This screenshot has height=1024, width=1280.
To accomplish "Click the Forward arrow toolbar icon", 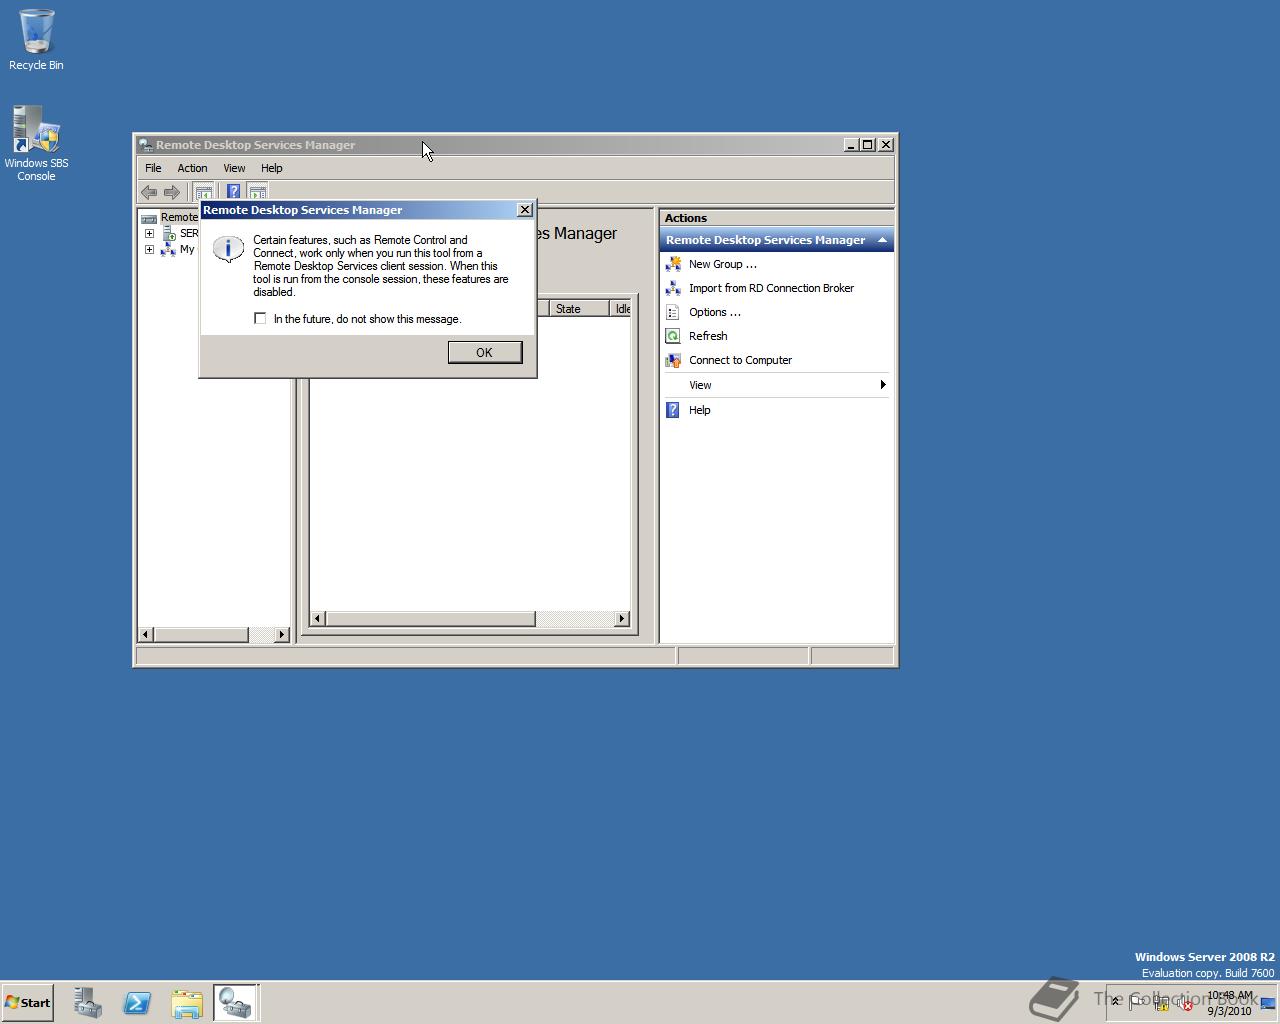I will 172,192.
